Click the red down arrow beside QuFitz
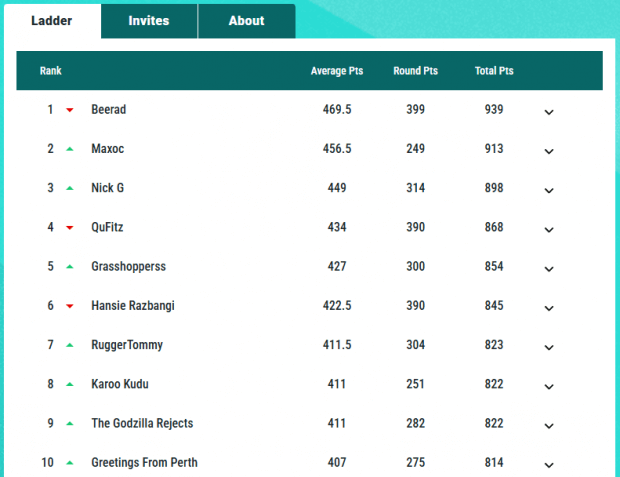Image resolution: width=620 pixels, height=477 pixels. pos(70,228)
